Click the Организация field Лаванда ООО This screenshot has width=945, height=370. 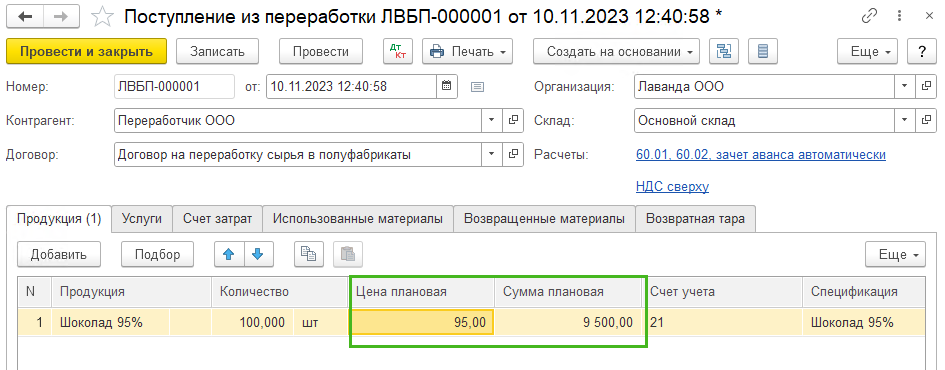765,86
